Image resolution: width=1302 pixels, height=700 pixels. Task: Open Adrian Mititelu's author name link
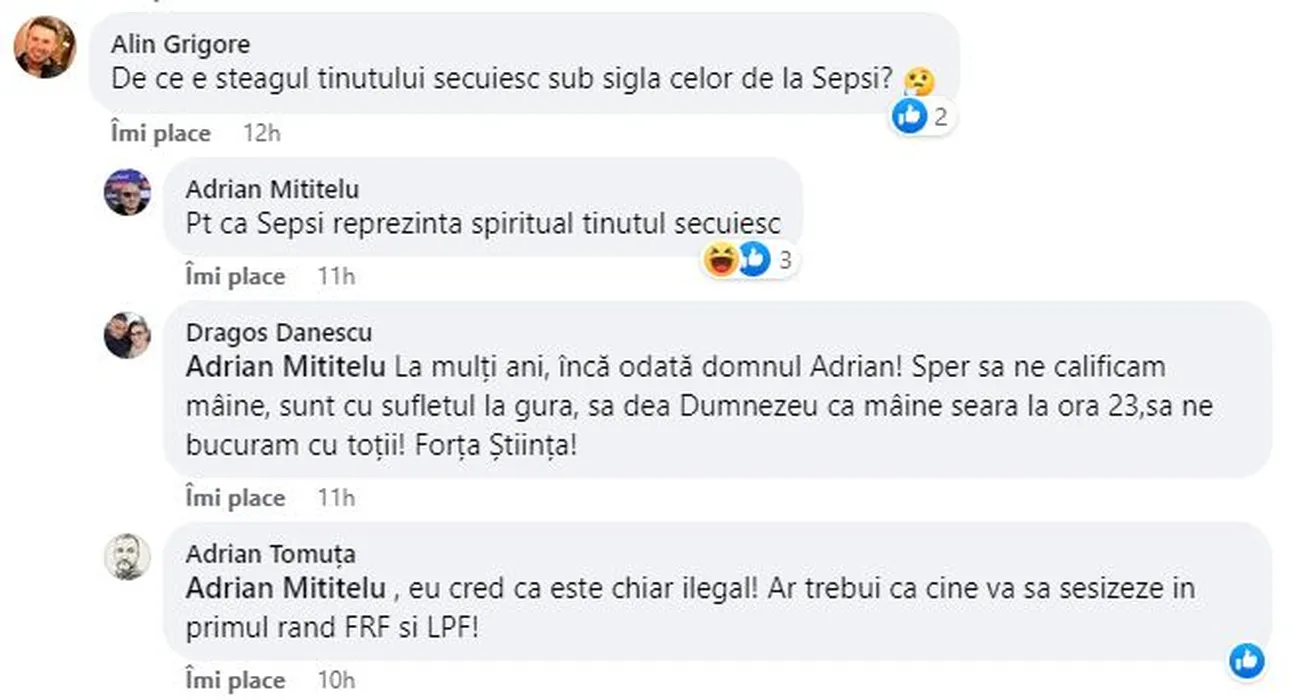272,189
